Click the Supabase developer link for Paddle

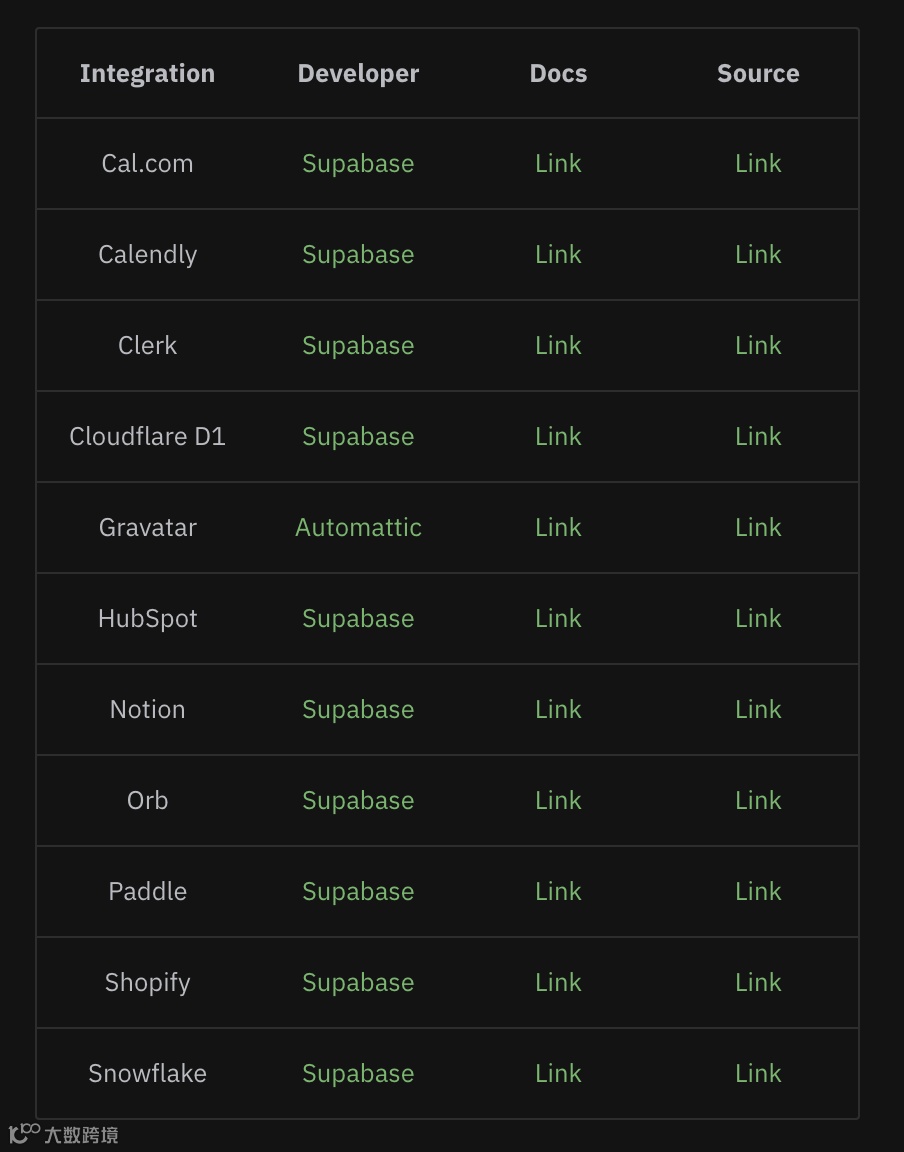[358, 892]
